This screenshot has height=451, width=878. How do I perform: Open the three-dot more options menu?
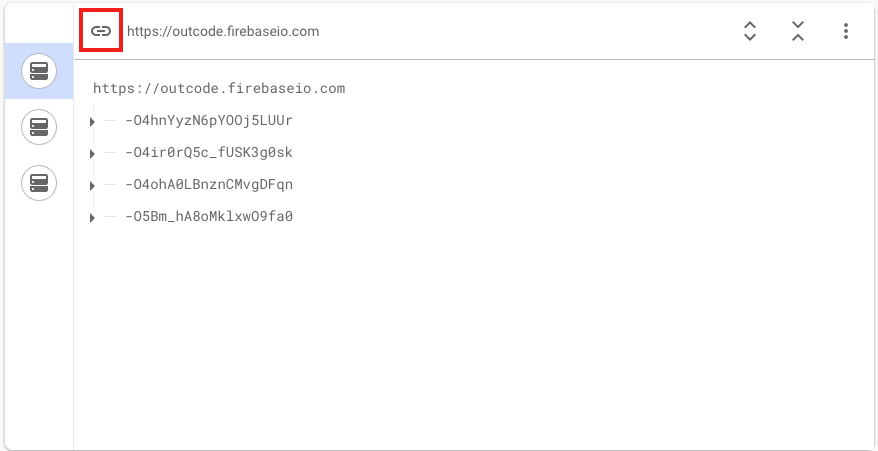tap(846, 31)
